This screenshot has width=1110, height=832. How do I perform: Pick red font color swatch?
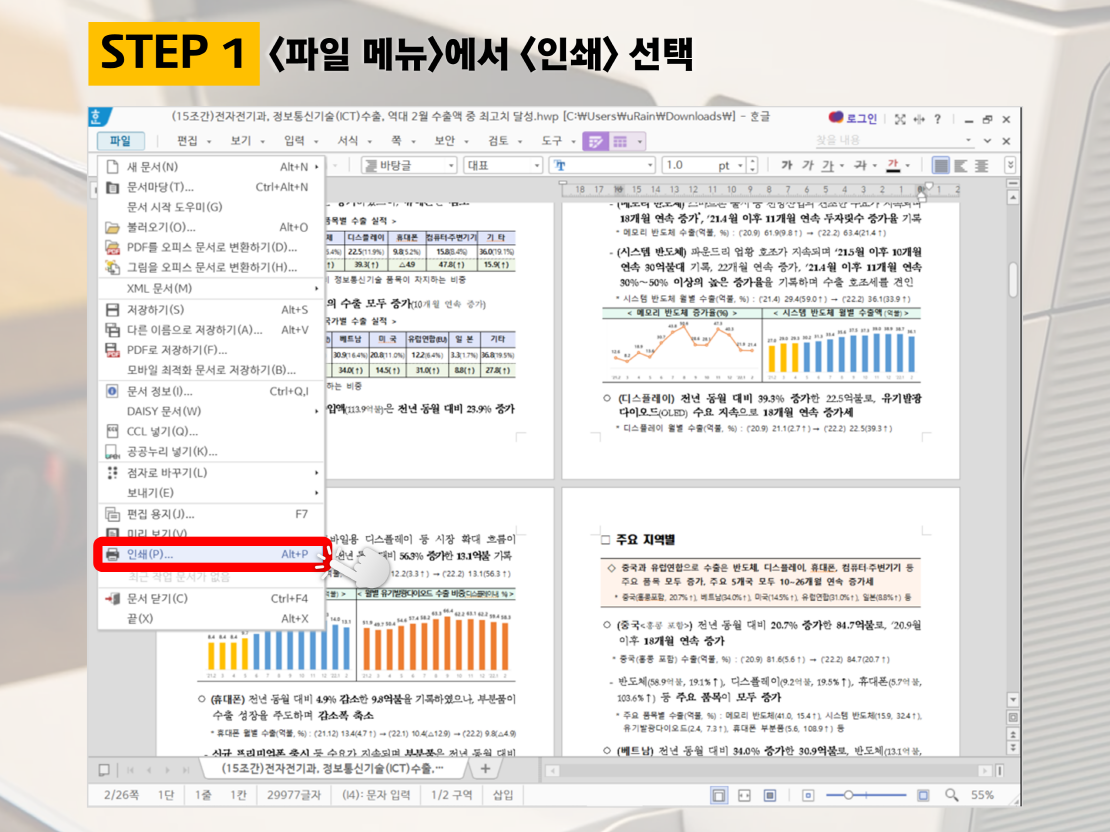tap(893, 165)
